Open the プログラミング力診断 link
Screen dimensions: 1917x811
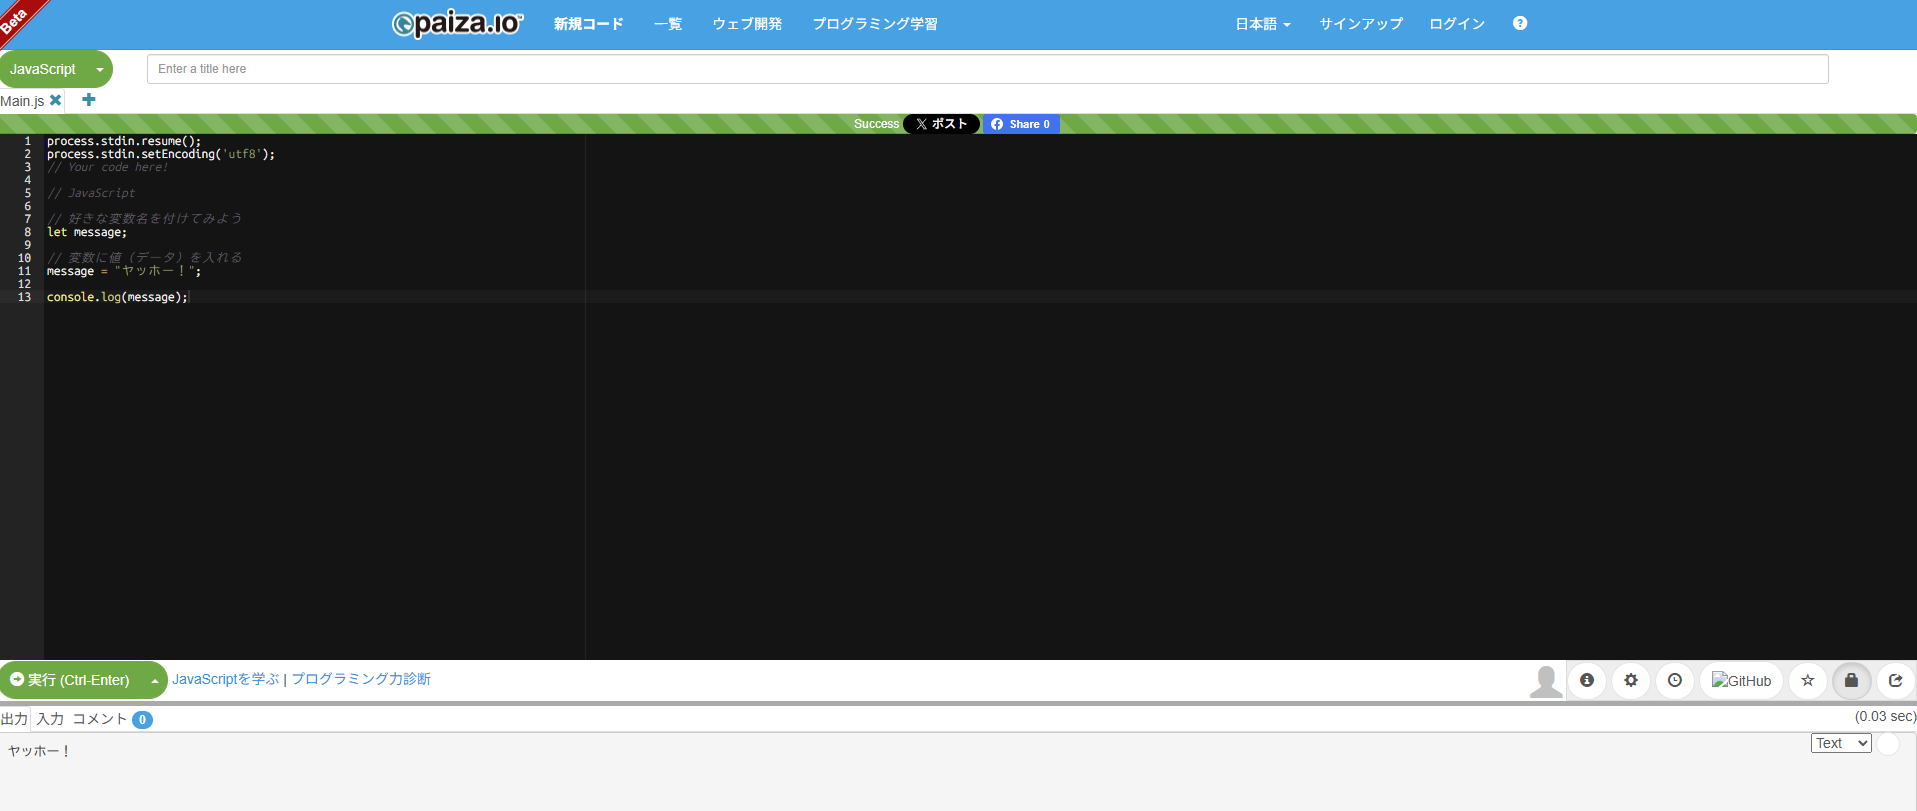(x=361, y=679)
